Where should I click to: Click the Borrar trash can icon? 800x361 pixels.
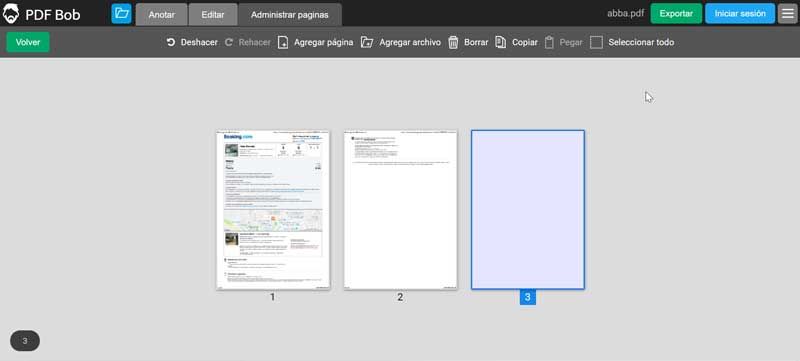point(453,42)
